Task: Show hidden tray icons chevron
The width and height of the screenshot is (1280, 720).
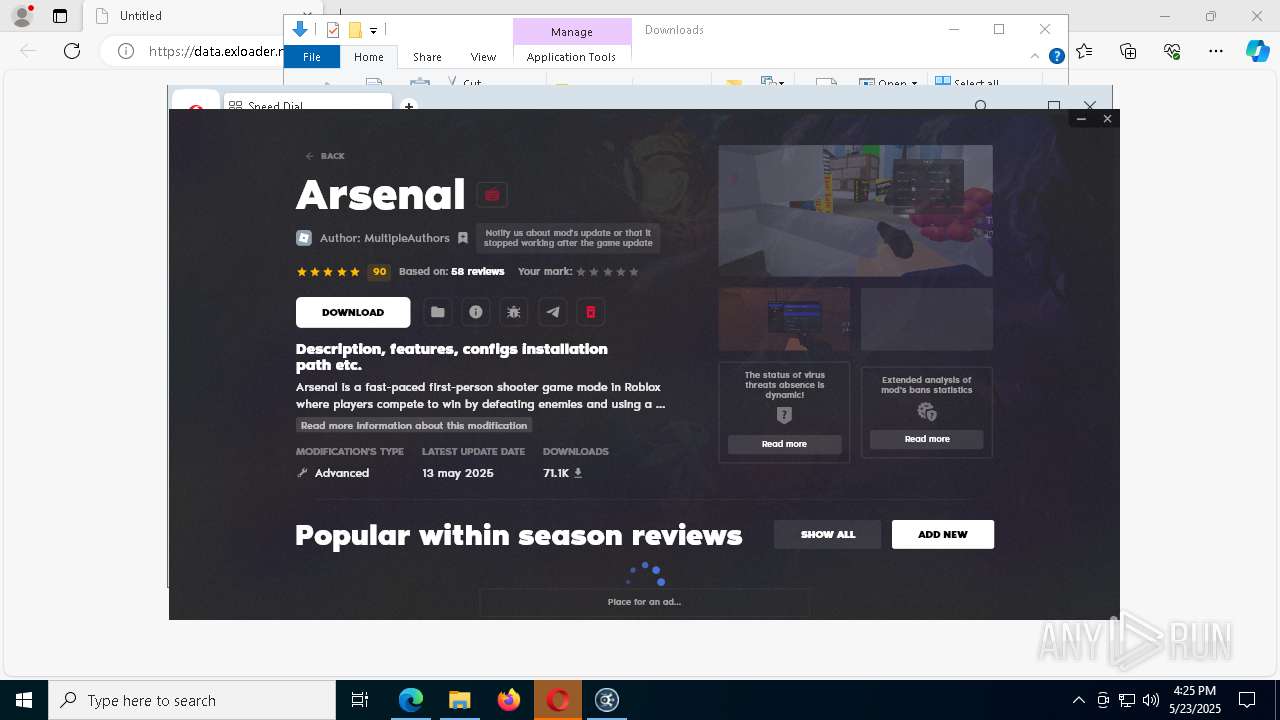Action: pos(1078,700)
